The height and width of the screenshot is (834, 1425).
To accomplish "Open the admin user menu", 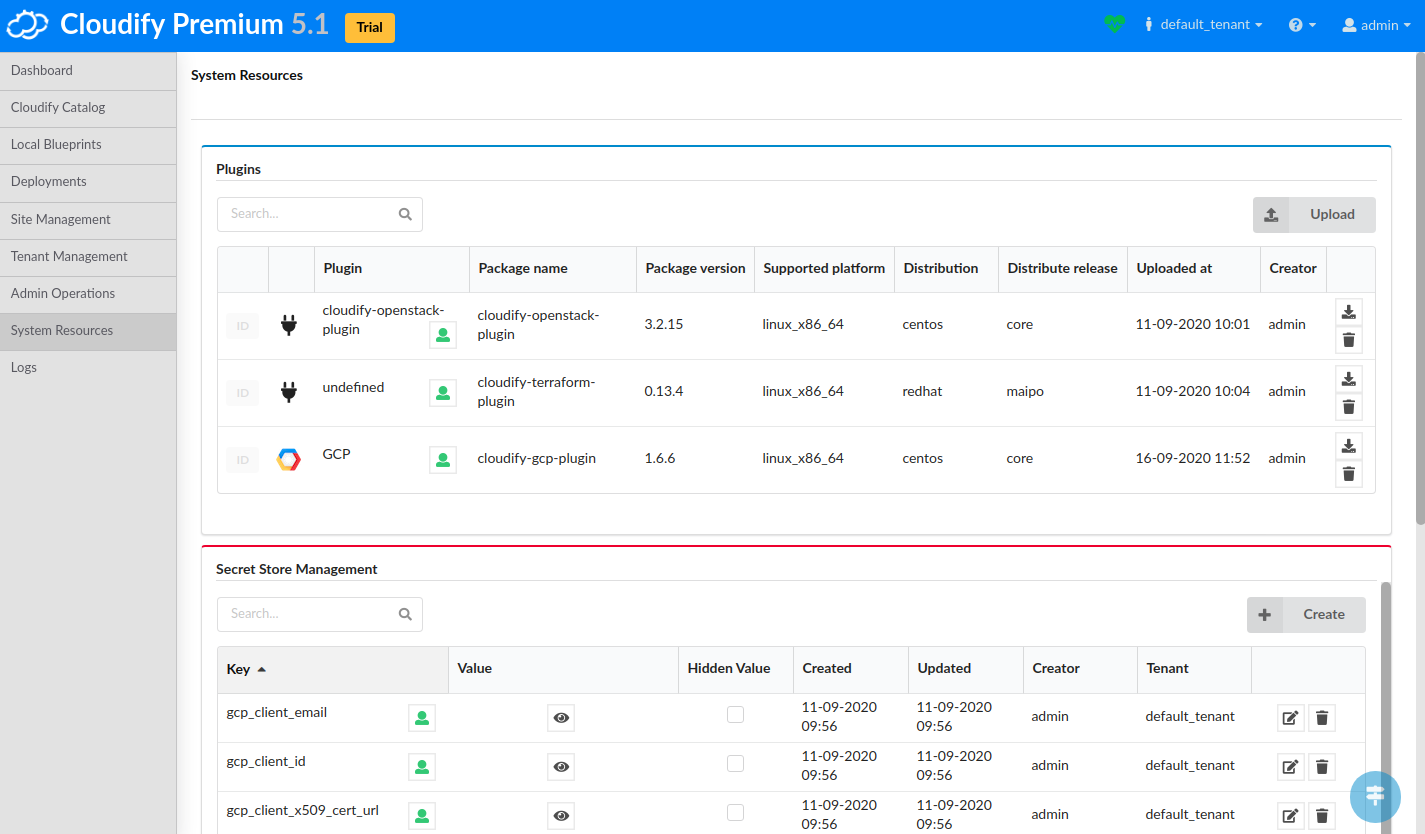I will pyautogui.click(x=1376, y=25).
